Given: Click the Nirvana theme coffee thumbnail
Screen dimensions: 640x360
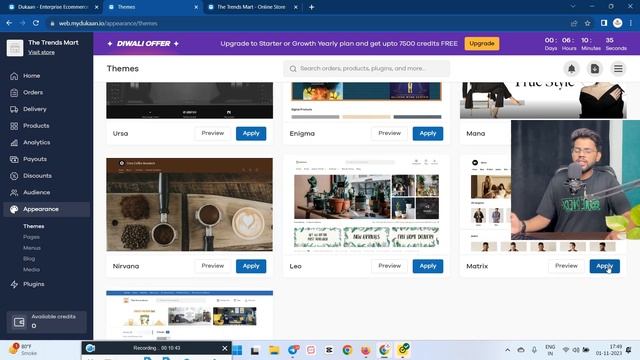Looking at the screenshot, I should coord(189,204).
